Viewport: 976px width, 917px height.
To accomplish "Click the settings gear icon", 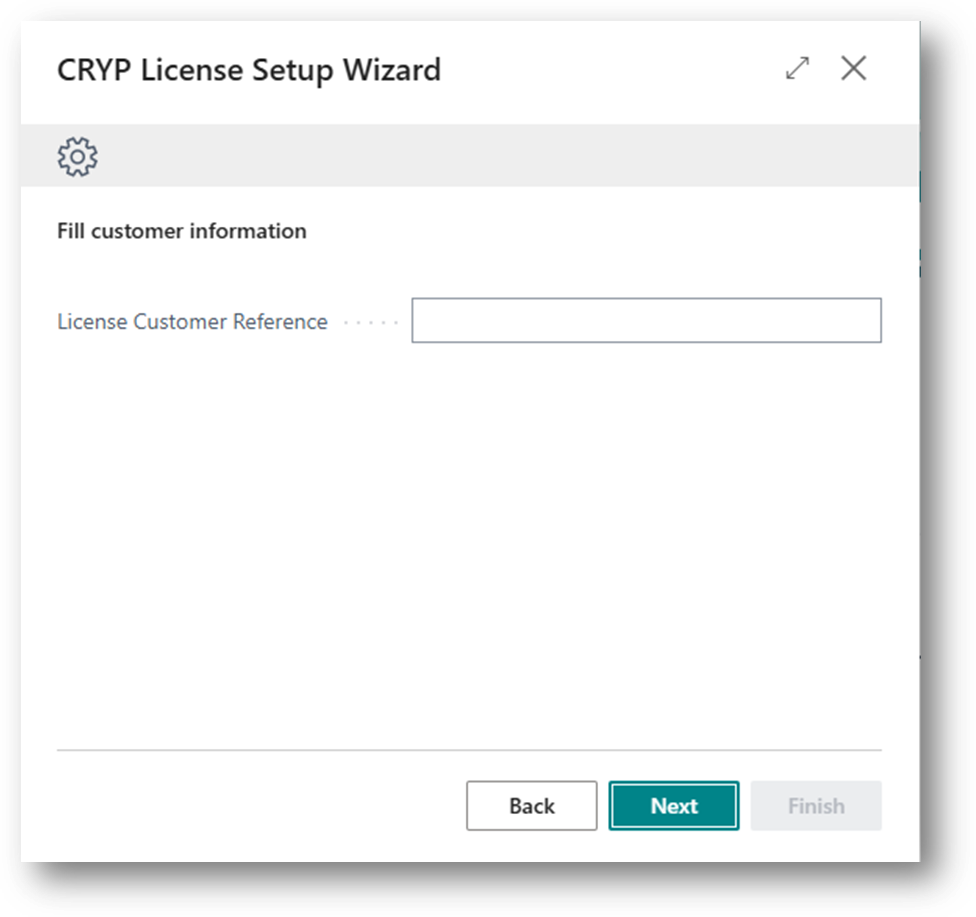I will click(78, 157).
